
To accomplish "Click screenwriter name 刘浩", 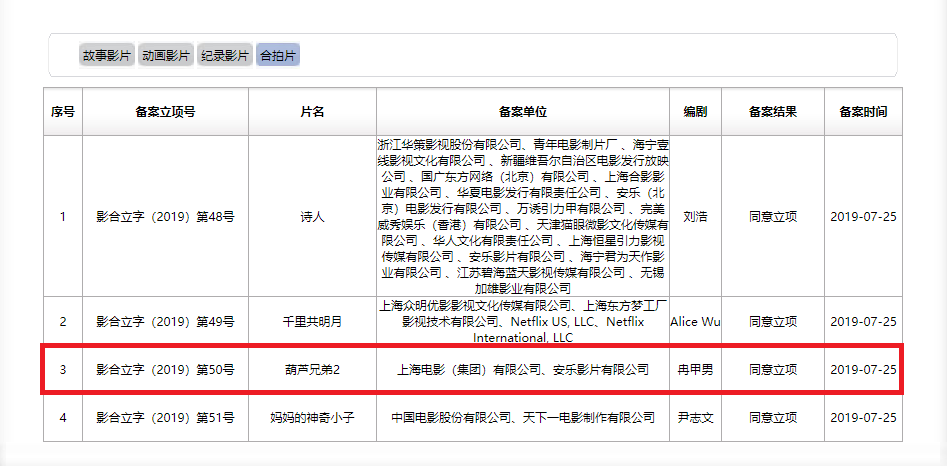I will tap(695, 217).
